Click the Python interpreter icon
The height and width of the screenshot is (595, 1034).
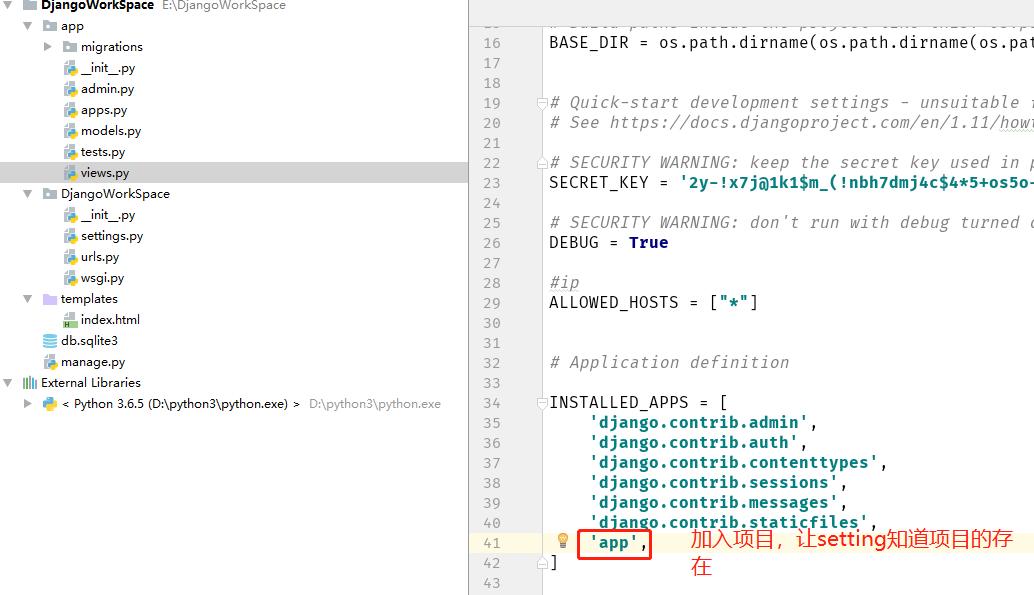click(x=49, y=404)
